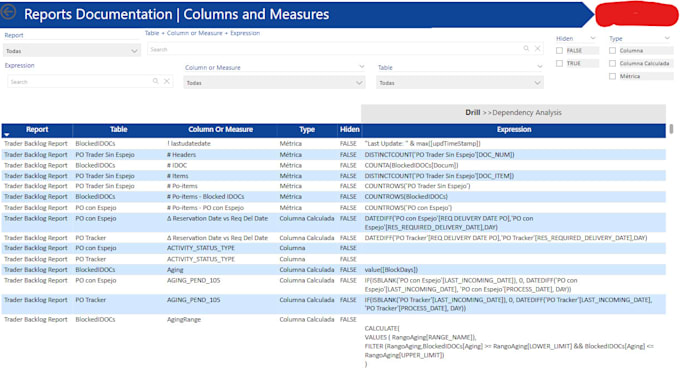Collapse the Hiden slicer chevron
Screen dimensions: 680x368
[593, 38]
